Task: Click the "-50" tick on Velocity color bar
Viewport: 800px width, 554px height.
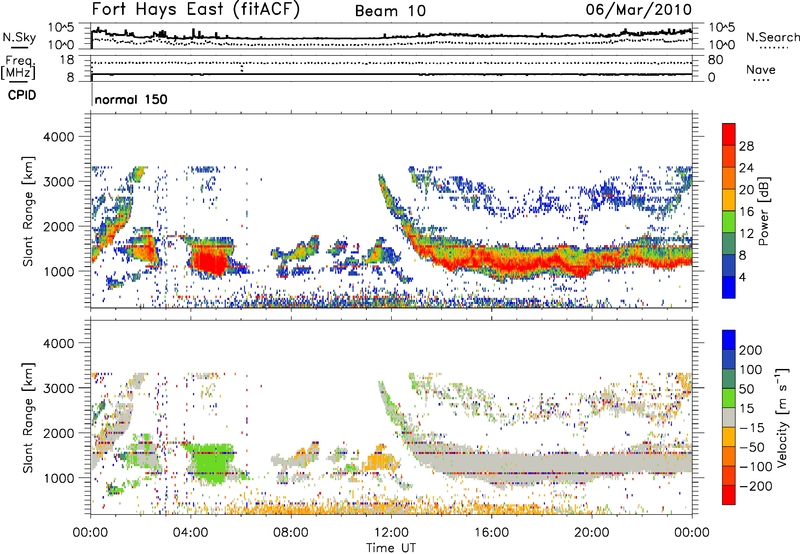Action: pyautogui.click(x=752, y=447)
